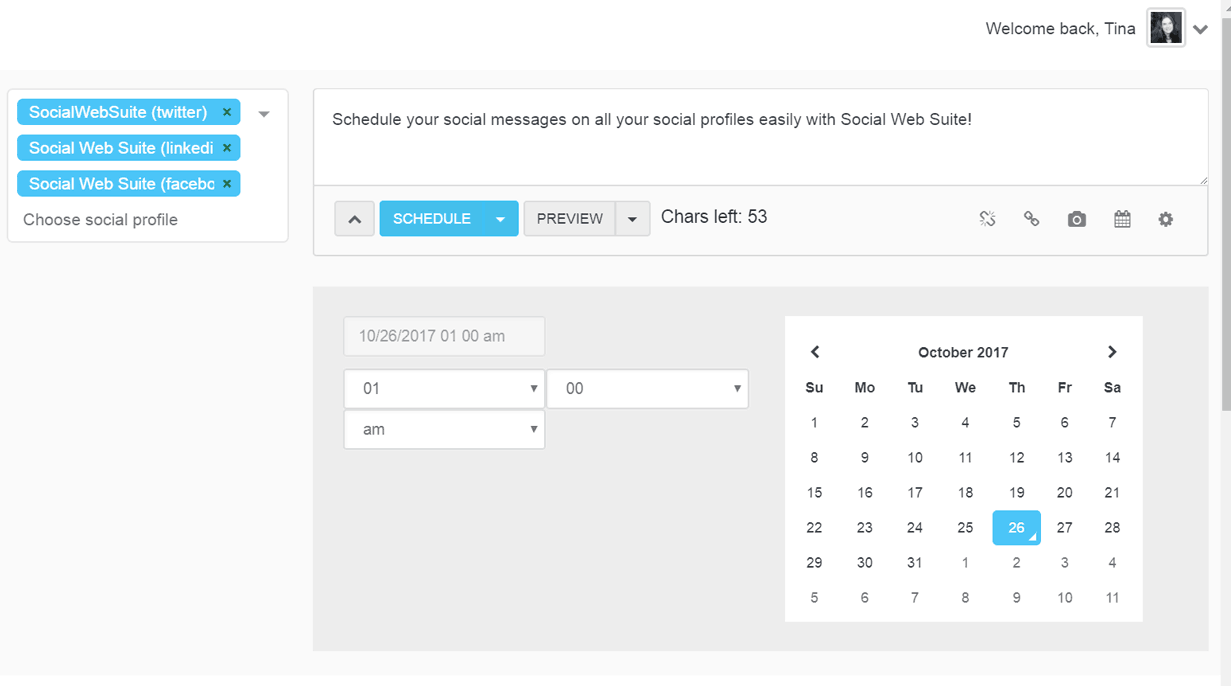Screen dimensions: 1232x686
Task: Remove SocialWebSuite (twitter) profile tag
Action: click(227, 112)
